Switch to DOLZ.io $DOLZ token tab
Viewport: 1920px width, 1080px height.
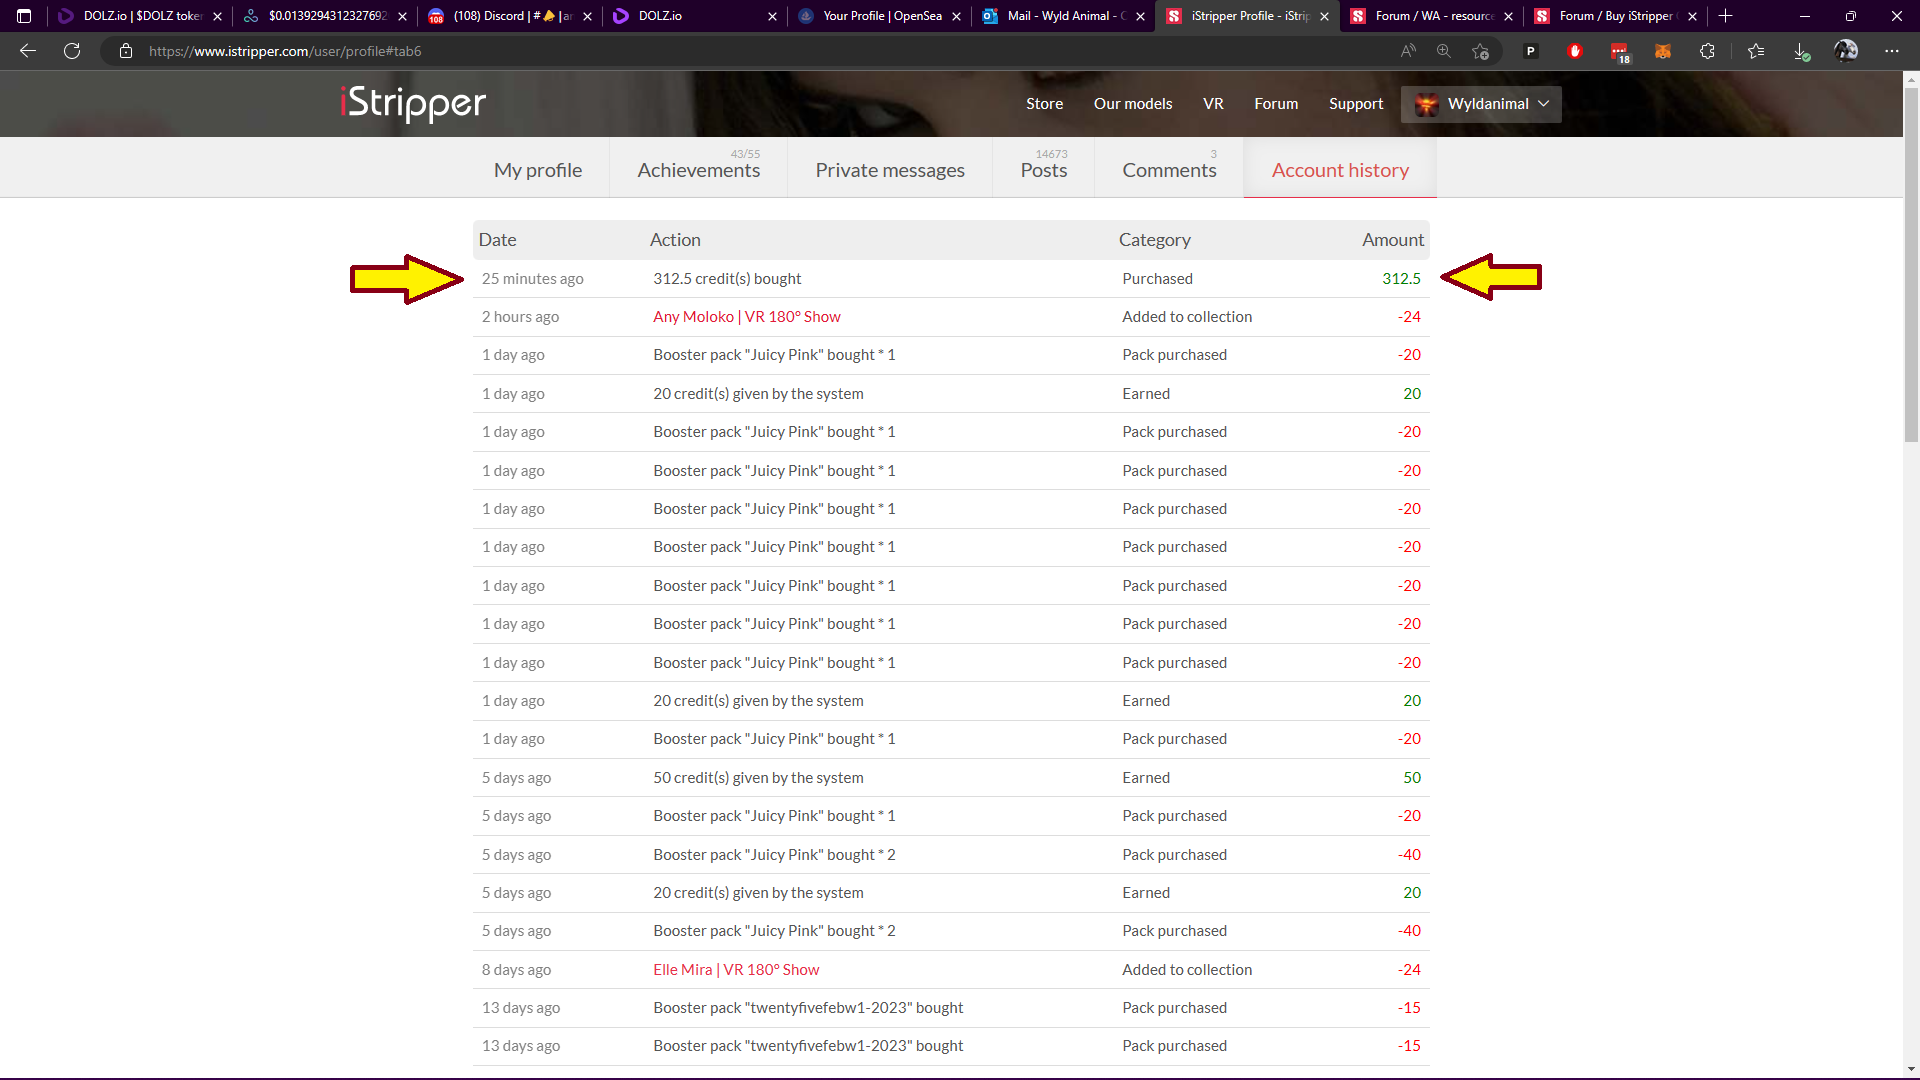click(141, 16)
